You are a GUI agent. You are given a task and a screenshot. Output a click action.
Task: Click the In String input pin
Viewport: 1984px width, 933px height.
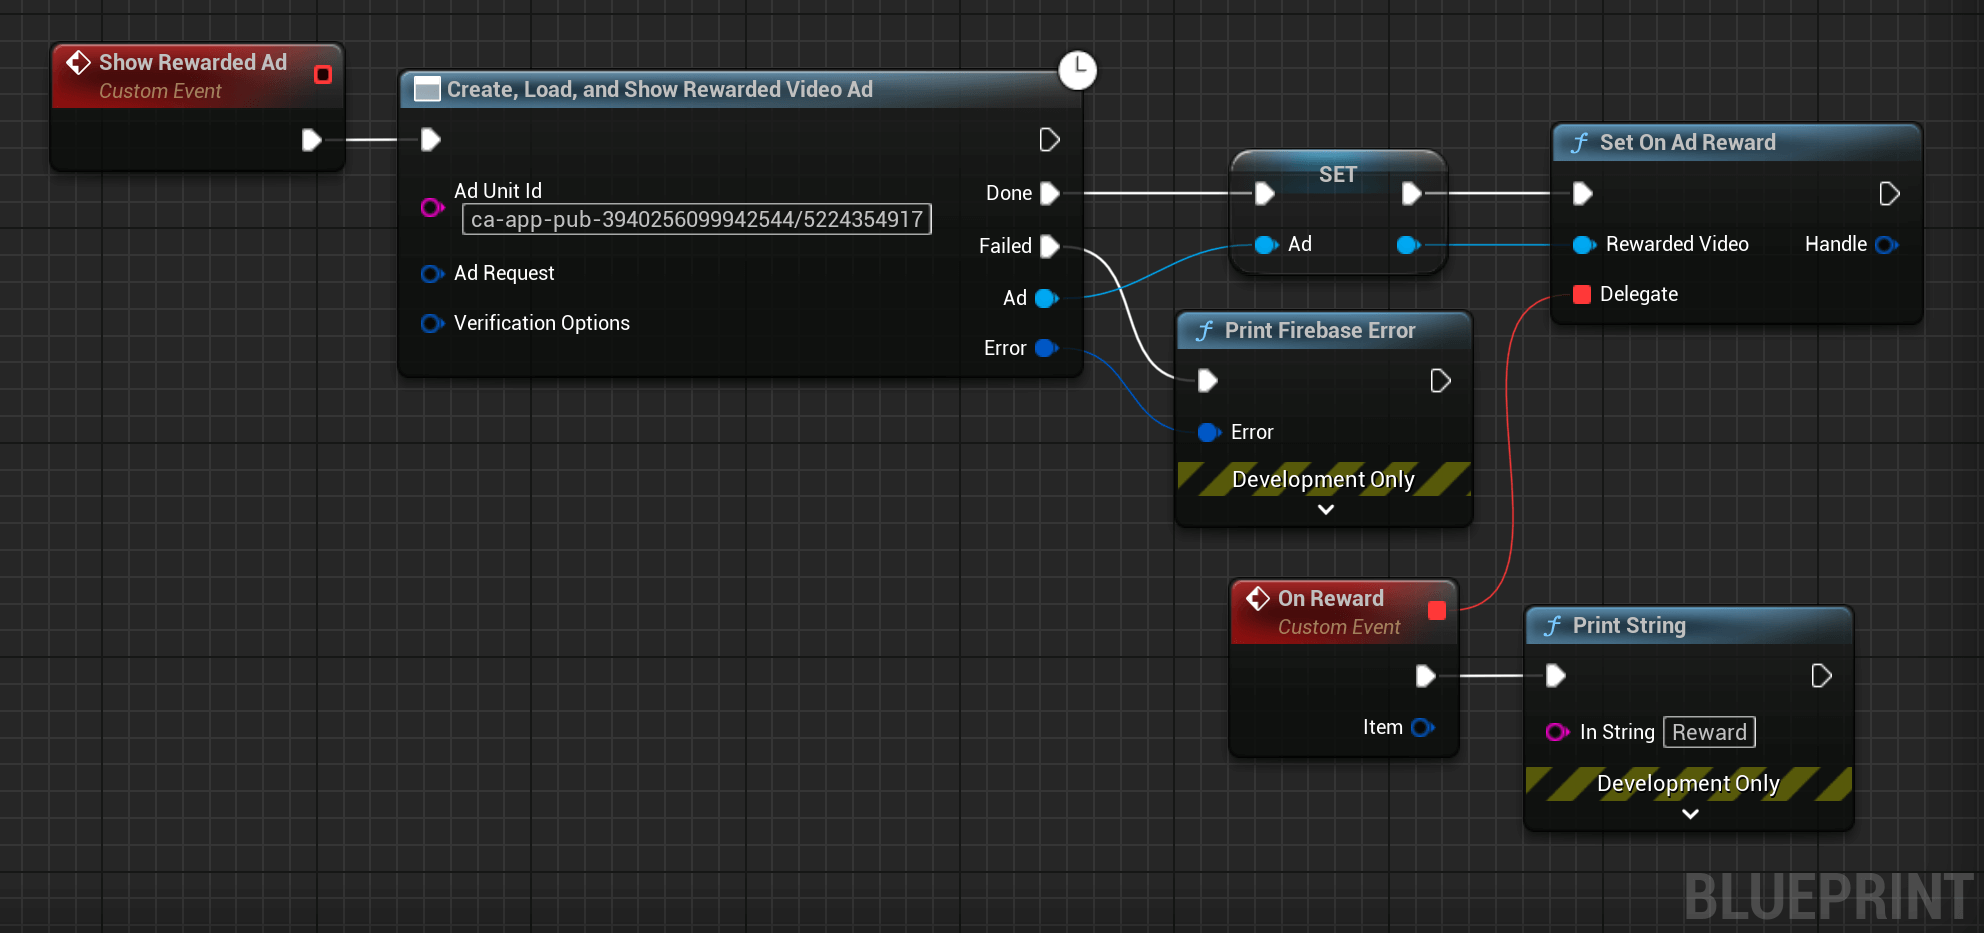[x=1557, y=733]
